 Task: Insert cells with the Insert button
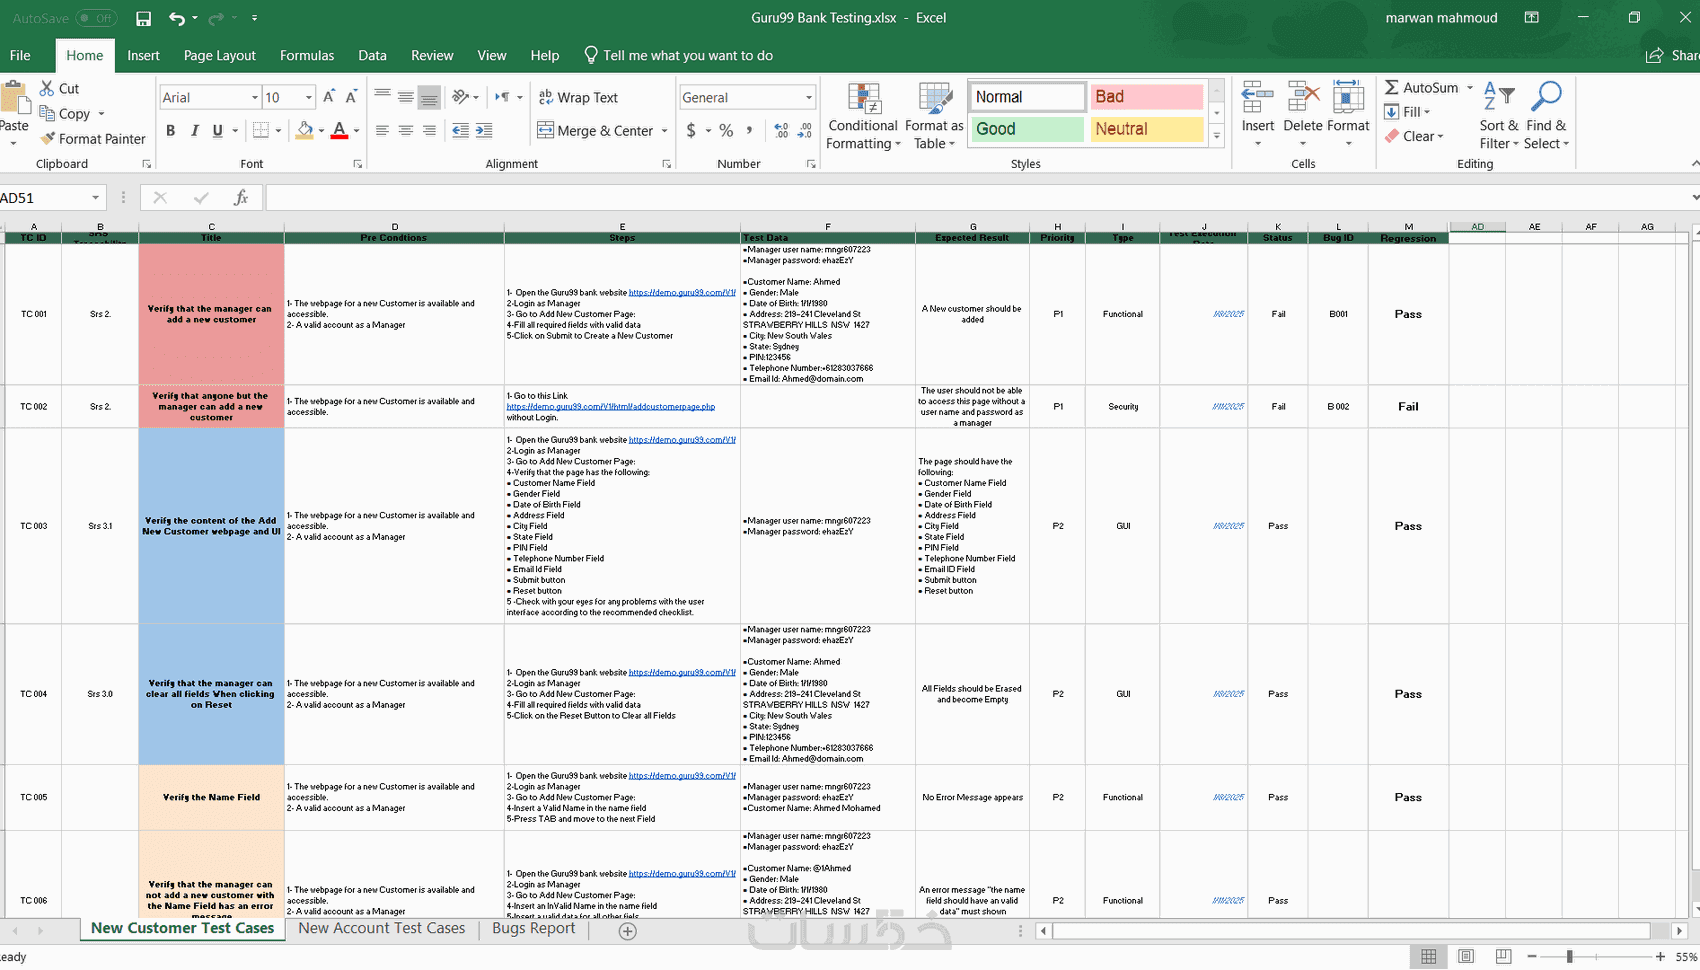tap(1258, 116)
